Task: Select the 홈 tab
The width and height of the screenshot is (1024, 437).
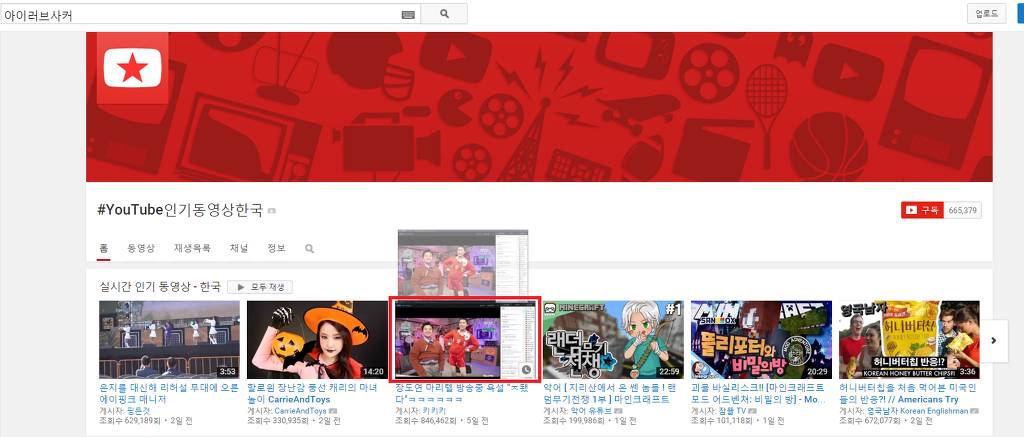Action: 103,248
